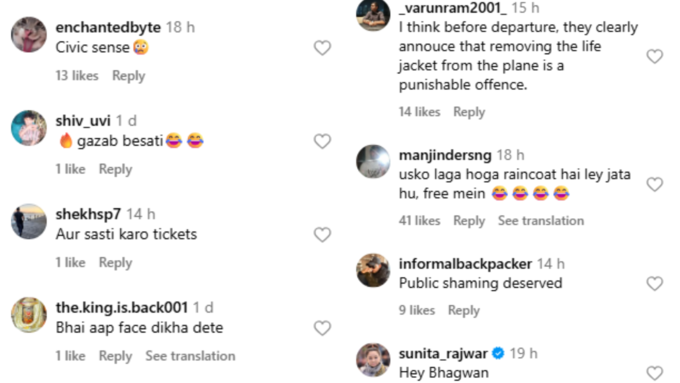
Task: Open shiv_uvi's profile picture
Action: tap(29, 128)
